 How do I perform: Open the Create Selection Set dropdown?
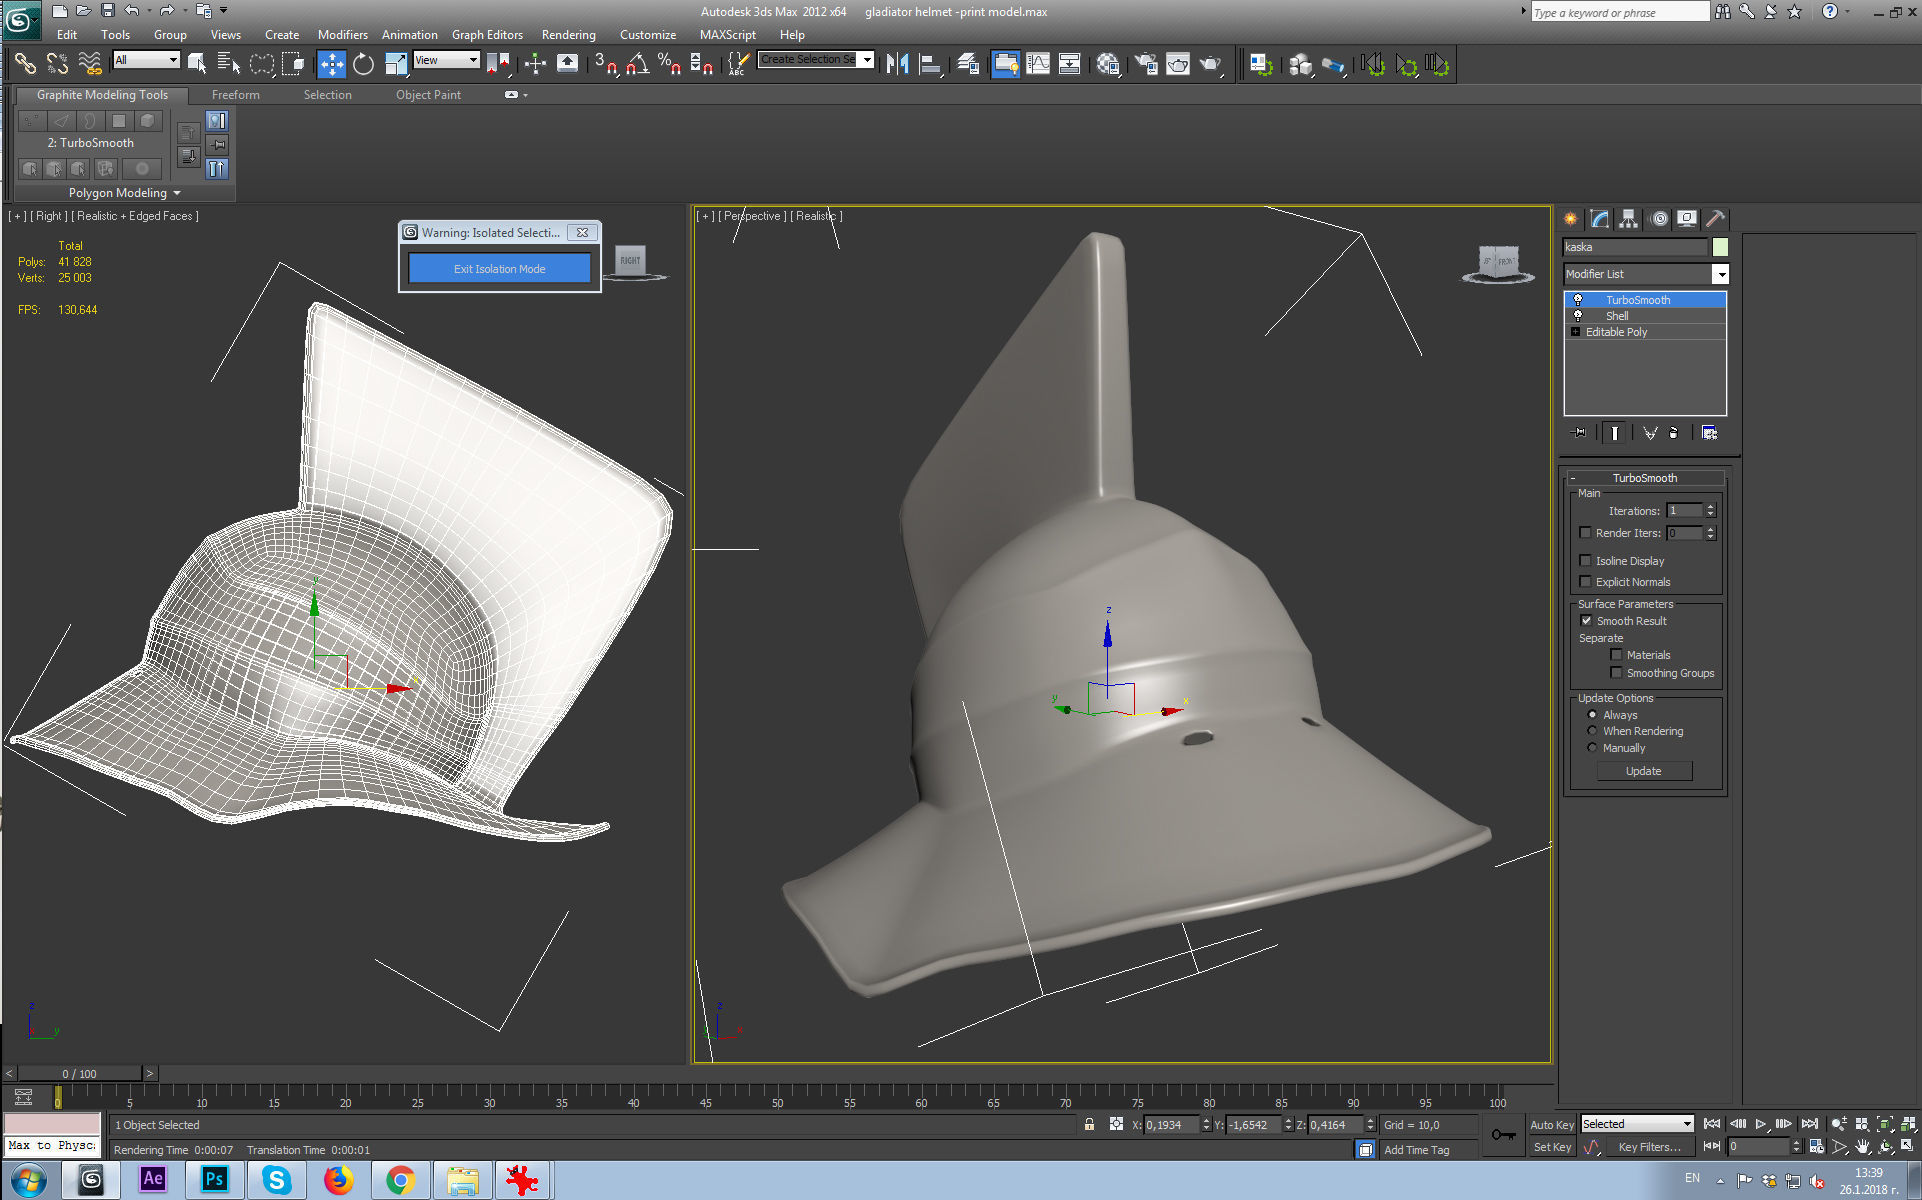tap(867, 60)
